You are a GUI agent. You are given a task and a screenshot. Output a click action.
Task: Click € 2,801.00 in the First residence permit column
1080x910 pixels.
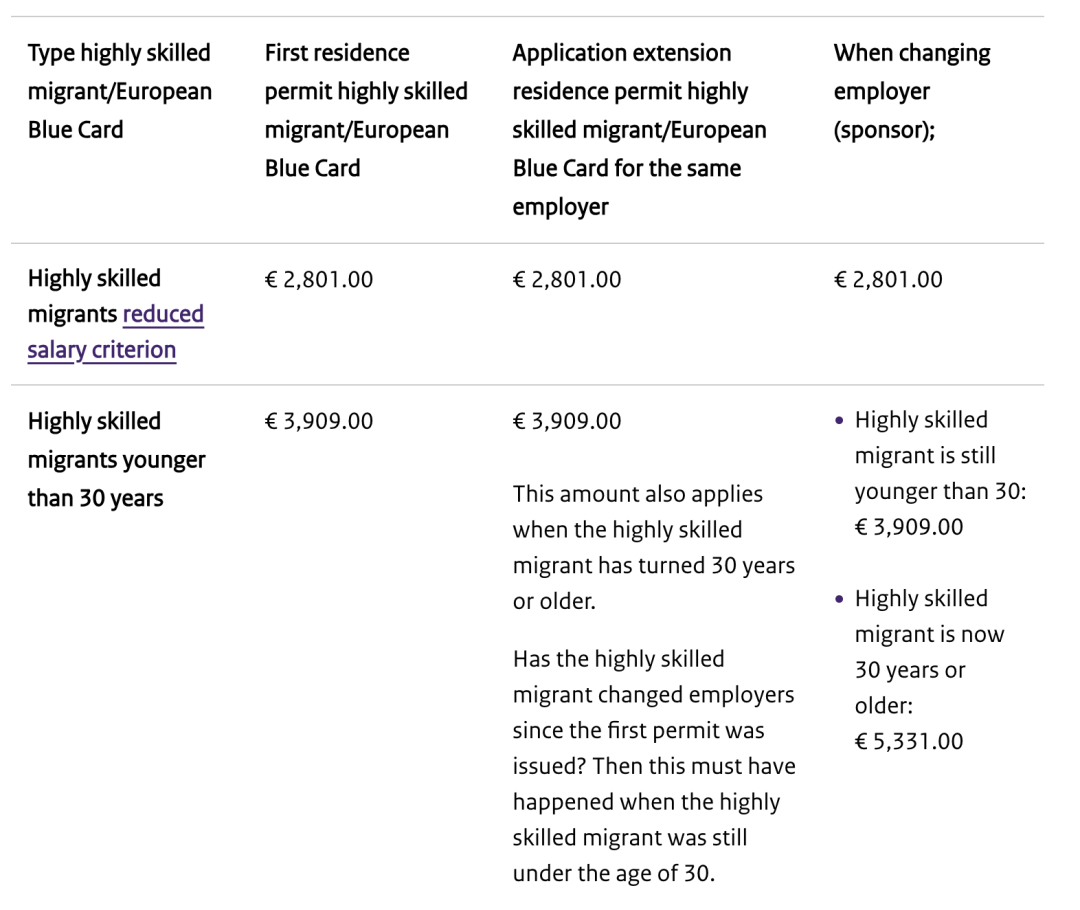pyautogui.click(x=319, y=280)
